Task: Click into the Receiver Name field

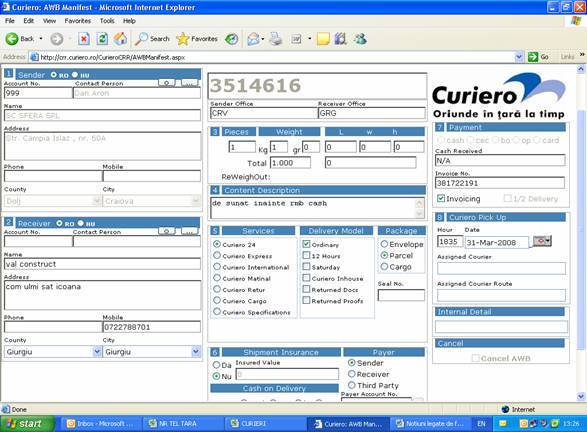Action: [102, 264]
